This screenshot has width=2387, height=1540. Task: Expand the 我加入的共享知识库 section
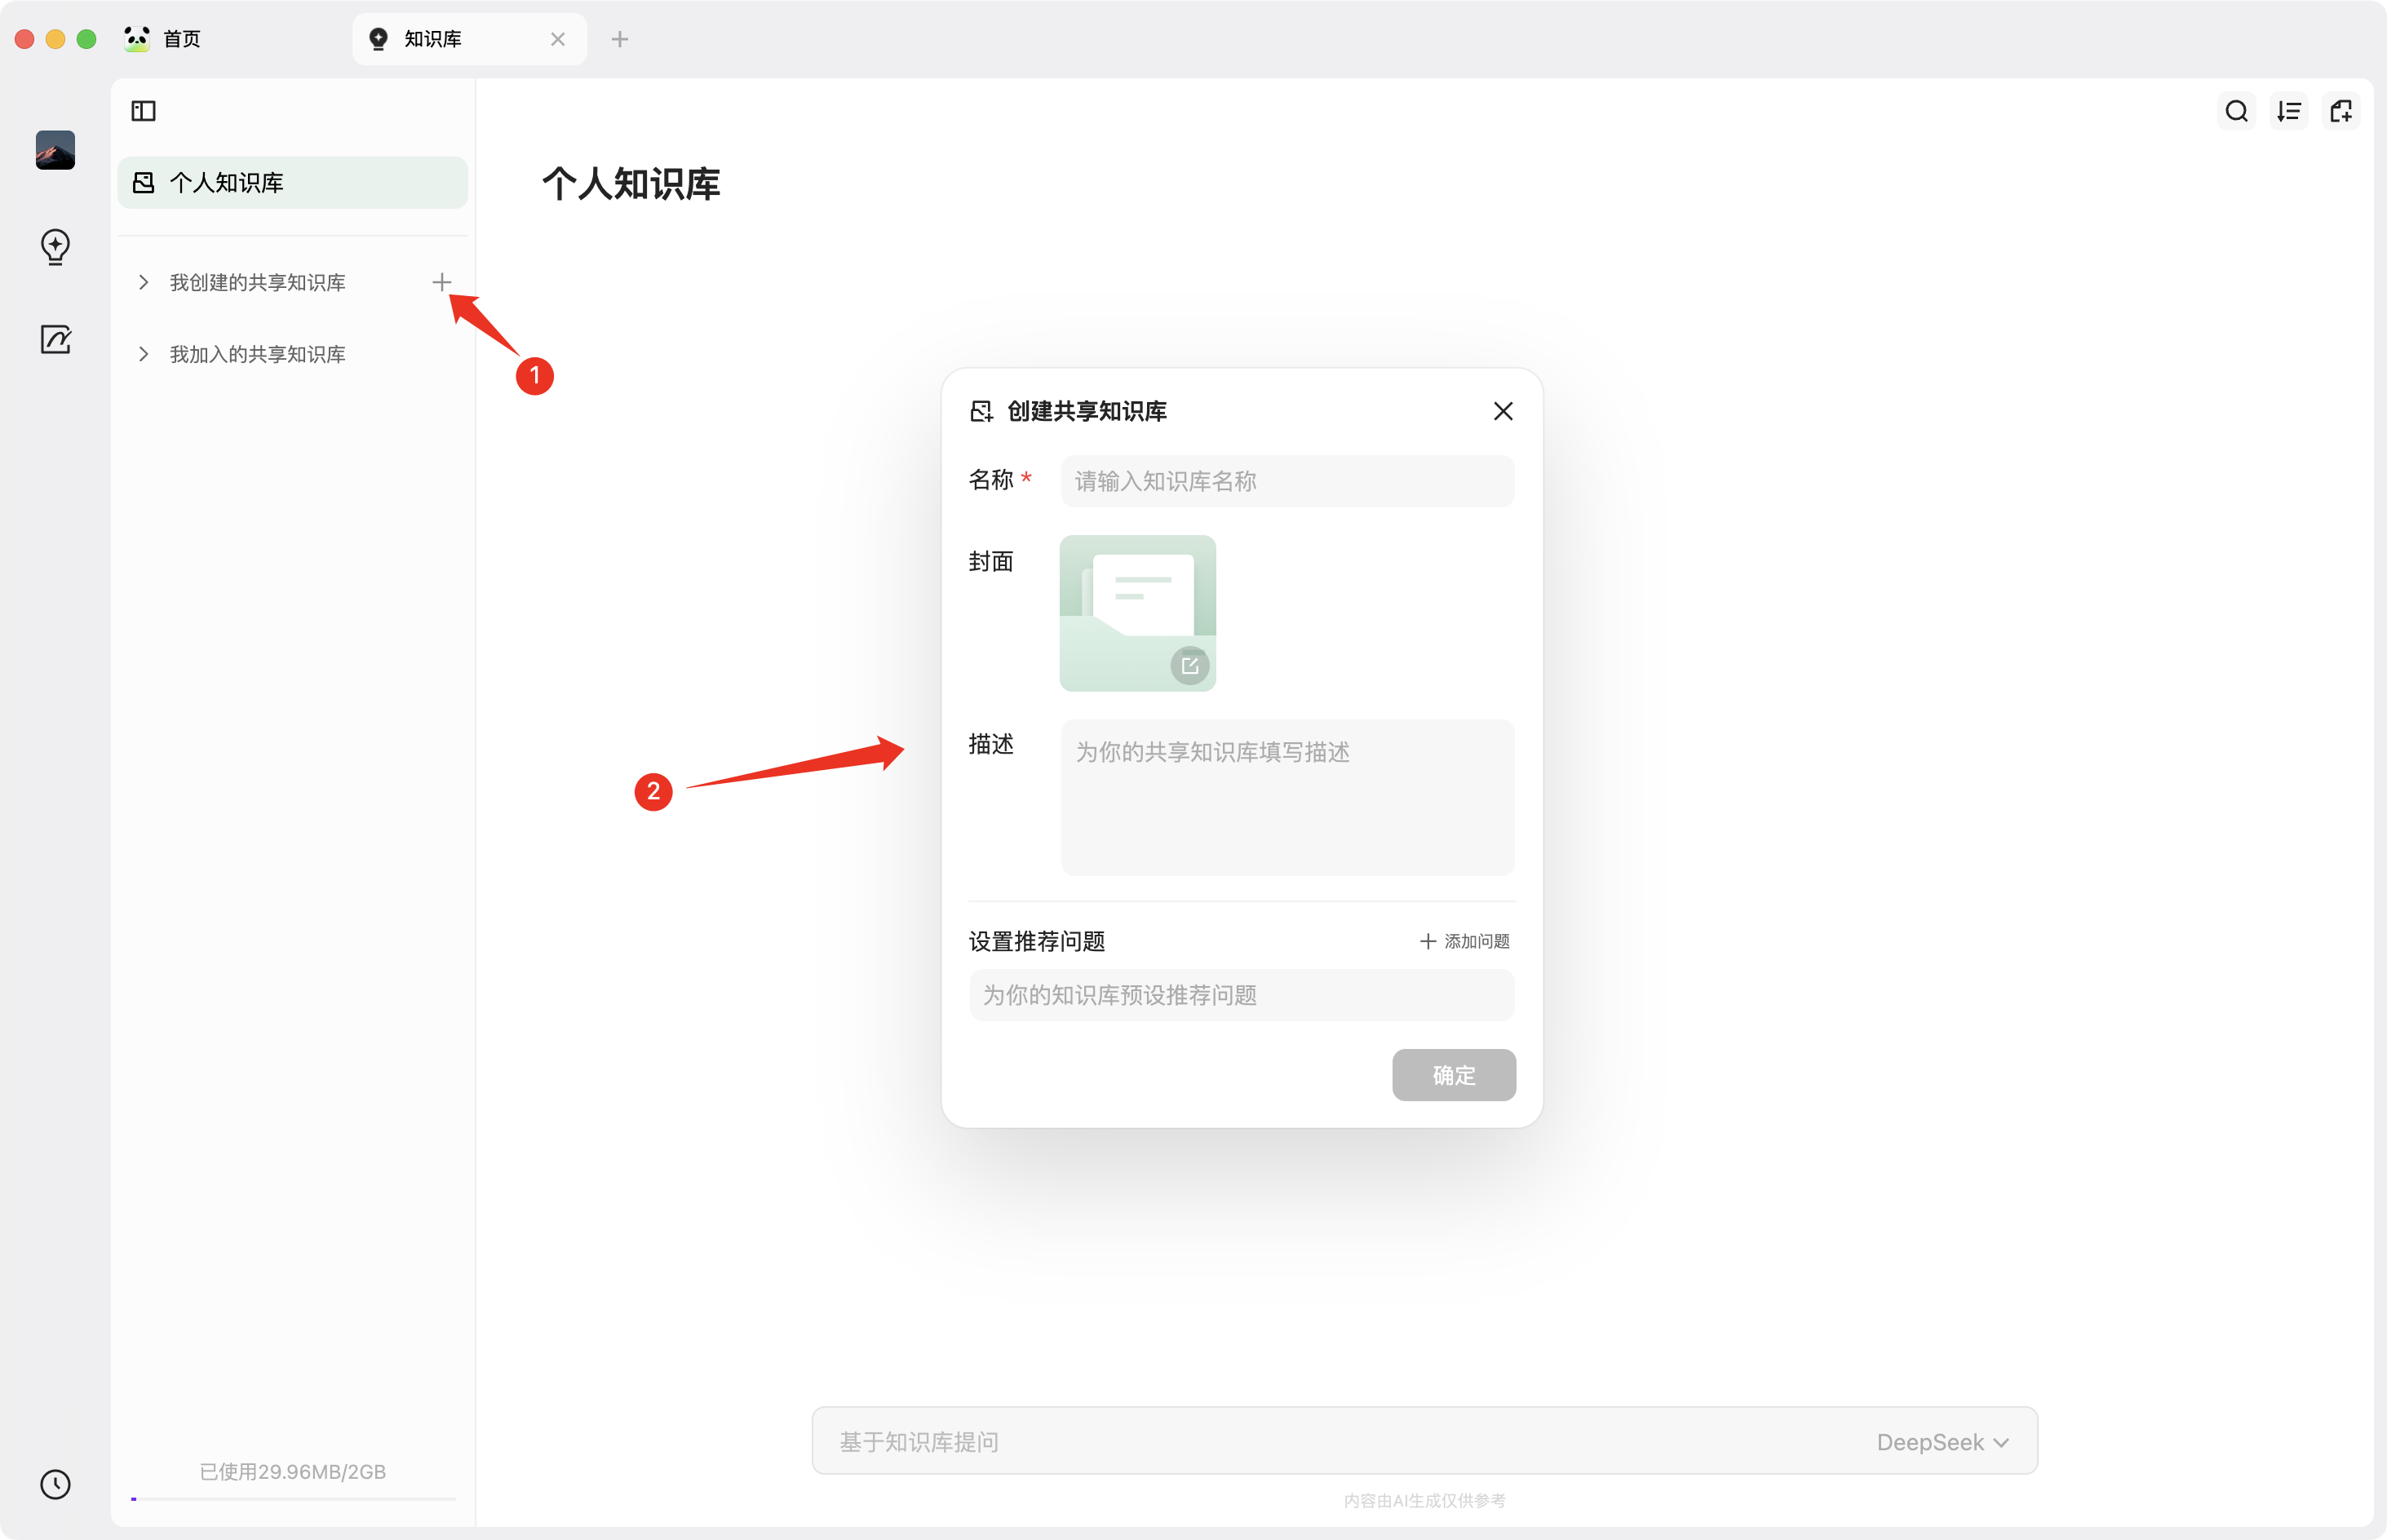pyautogui.click(x=142, y=354)
